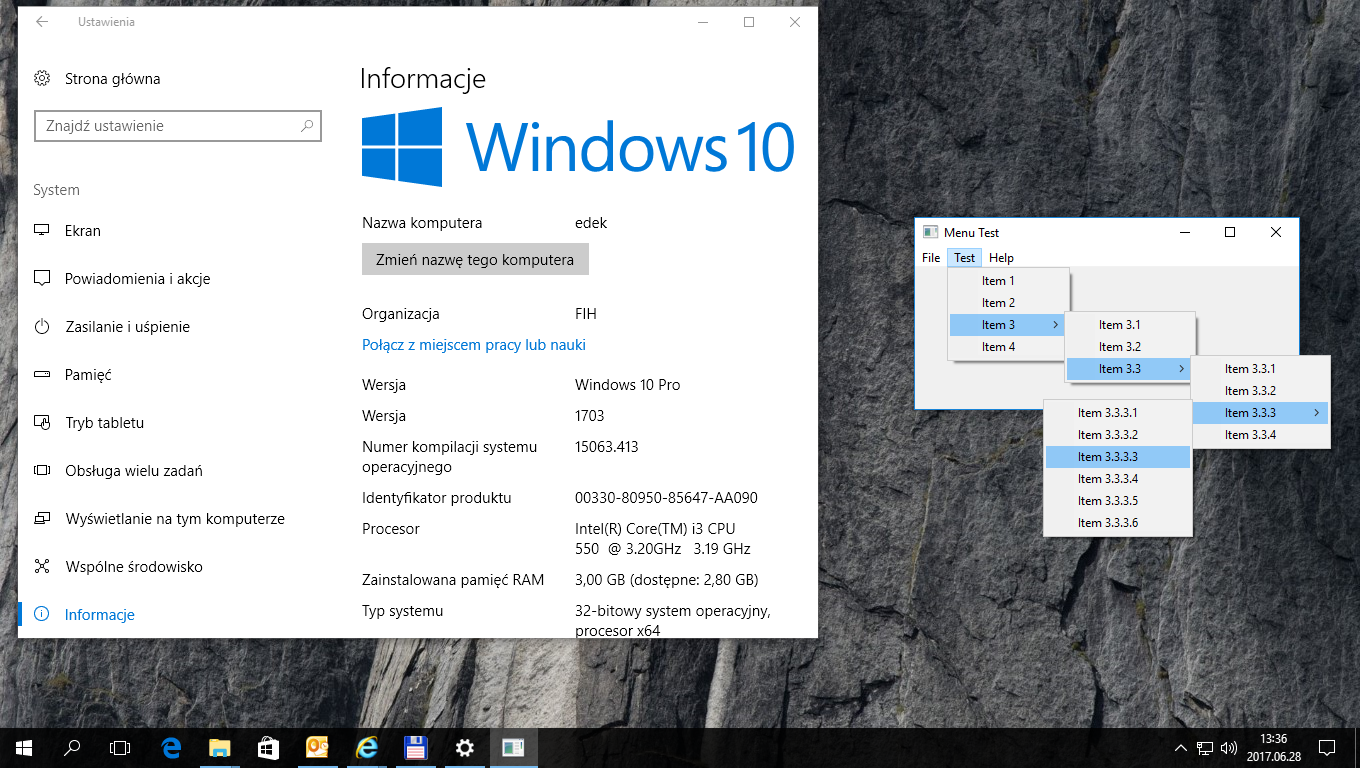This screenshot has width=1360, height=768.
Task: Click the Pamięć storage icon
Action: tap(42, 374)
